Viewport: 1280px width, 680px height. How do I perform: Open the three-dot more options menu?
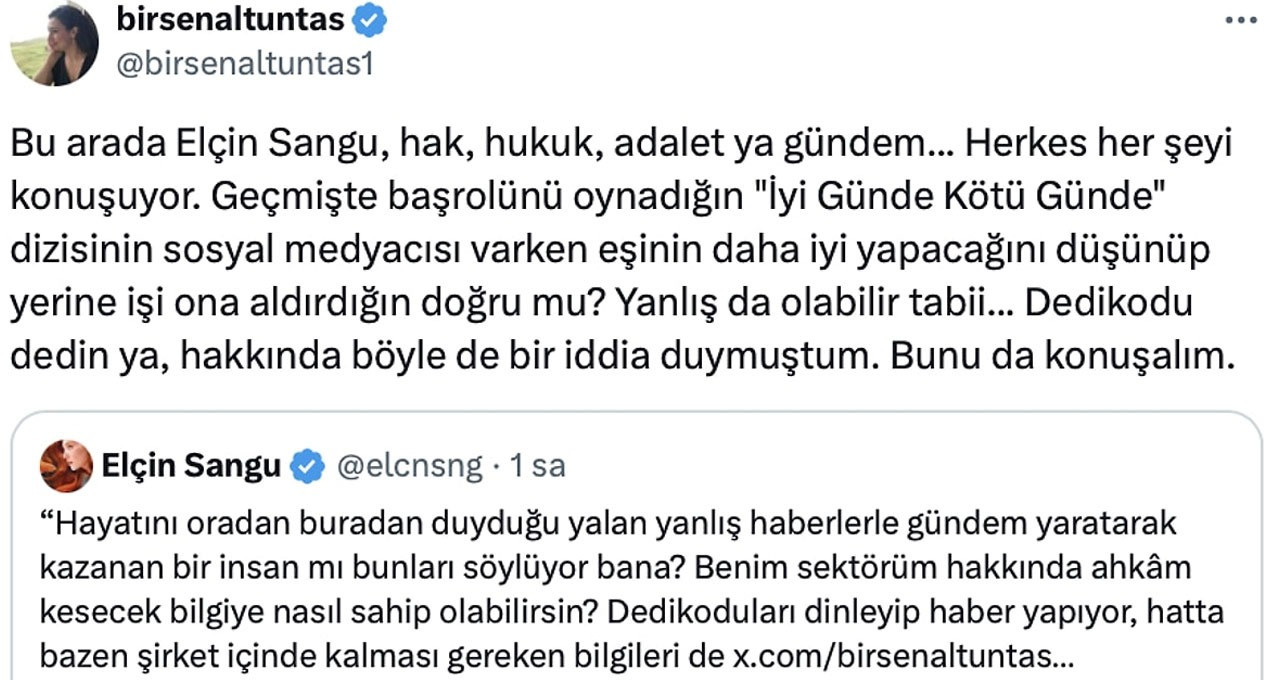1243,19
